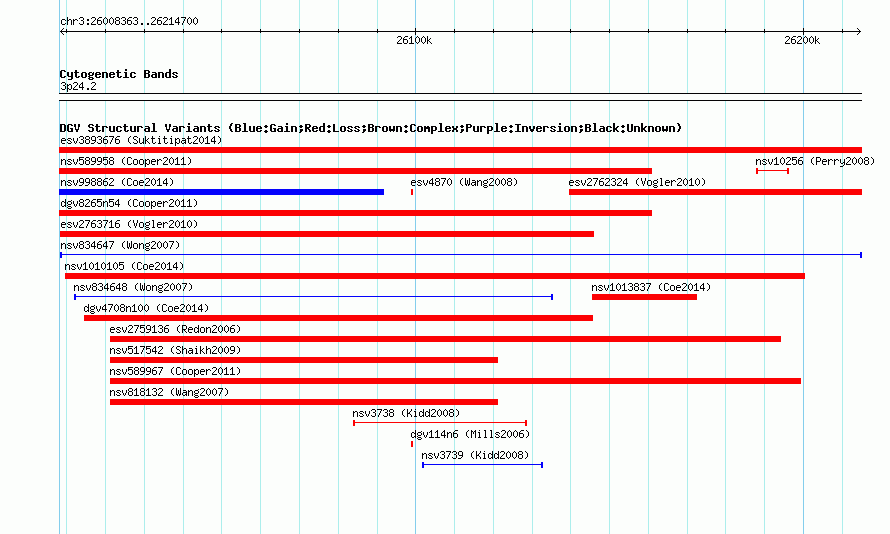Click the nsv1010105 (Coe2014) label

[124, 266]
